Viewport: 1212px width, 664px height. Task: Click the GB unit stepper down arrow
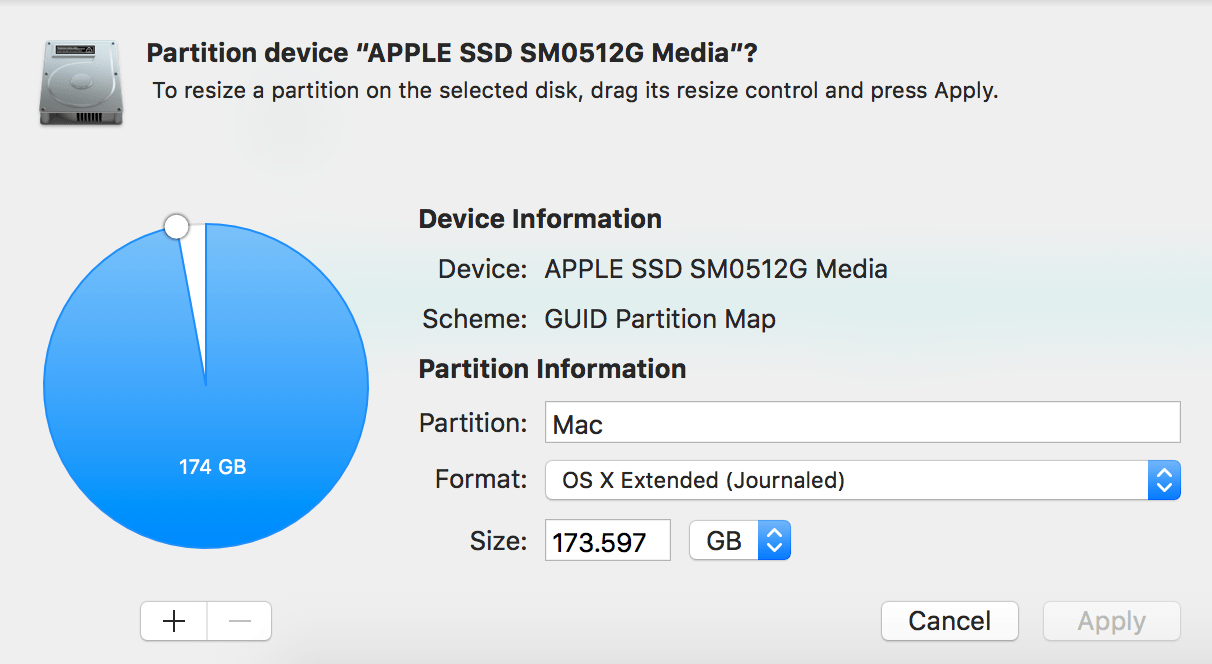point(773,547)
